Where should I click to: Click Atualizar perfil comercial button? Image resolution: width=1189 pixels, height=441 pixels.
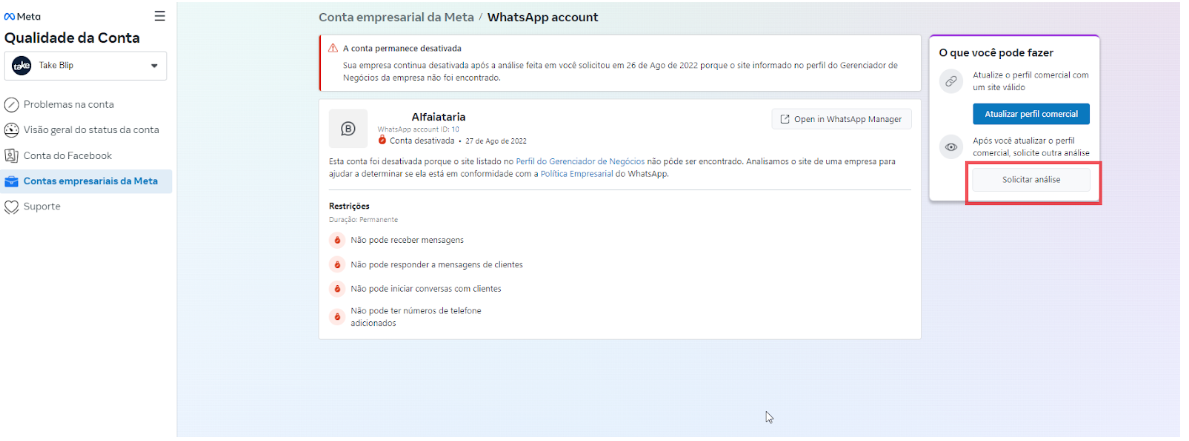[1031, 114]
